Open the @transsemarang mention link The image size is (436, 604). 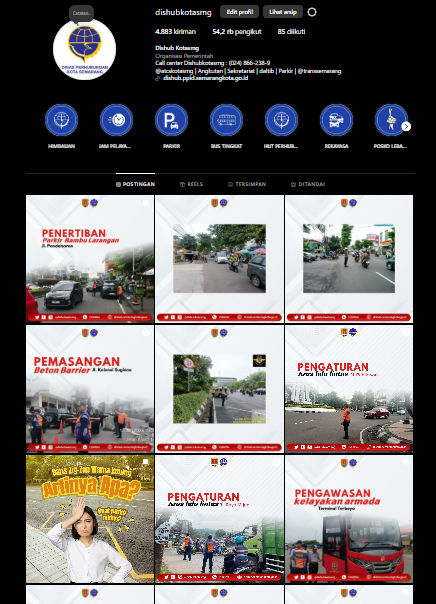tap(319, 71)
